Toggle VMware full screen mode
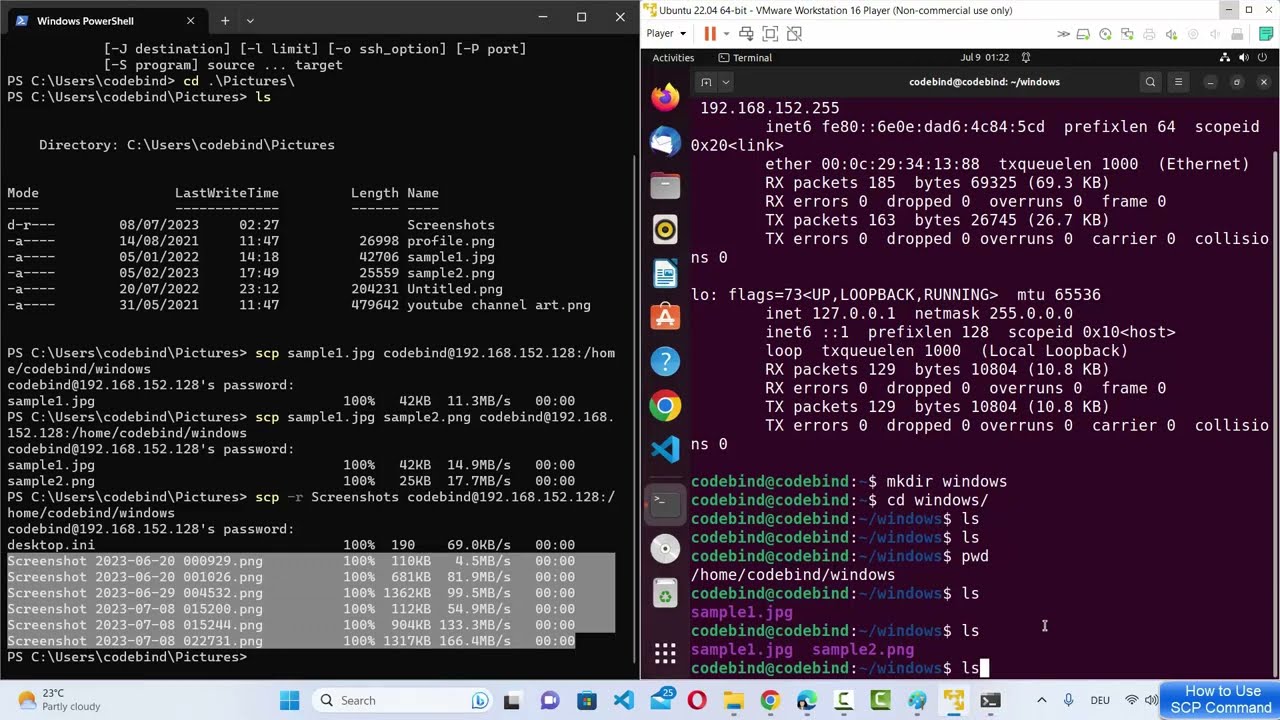 770,33
